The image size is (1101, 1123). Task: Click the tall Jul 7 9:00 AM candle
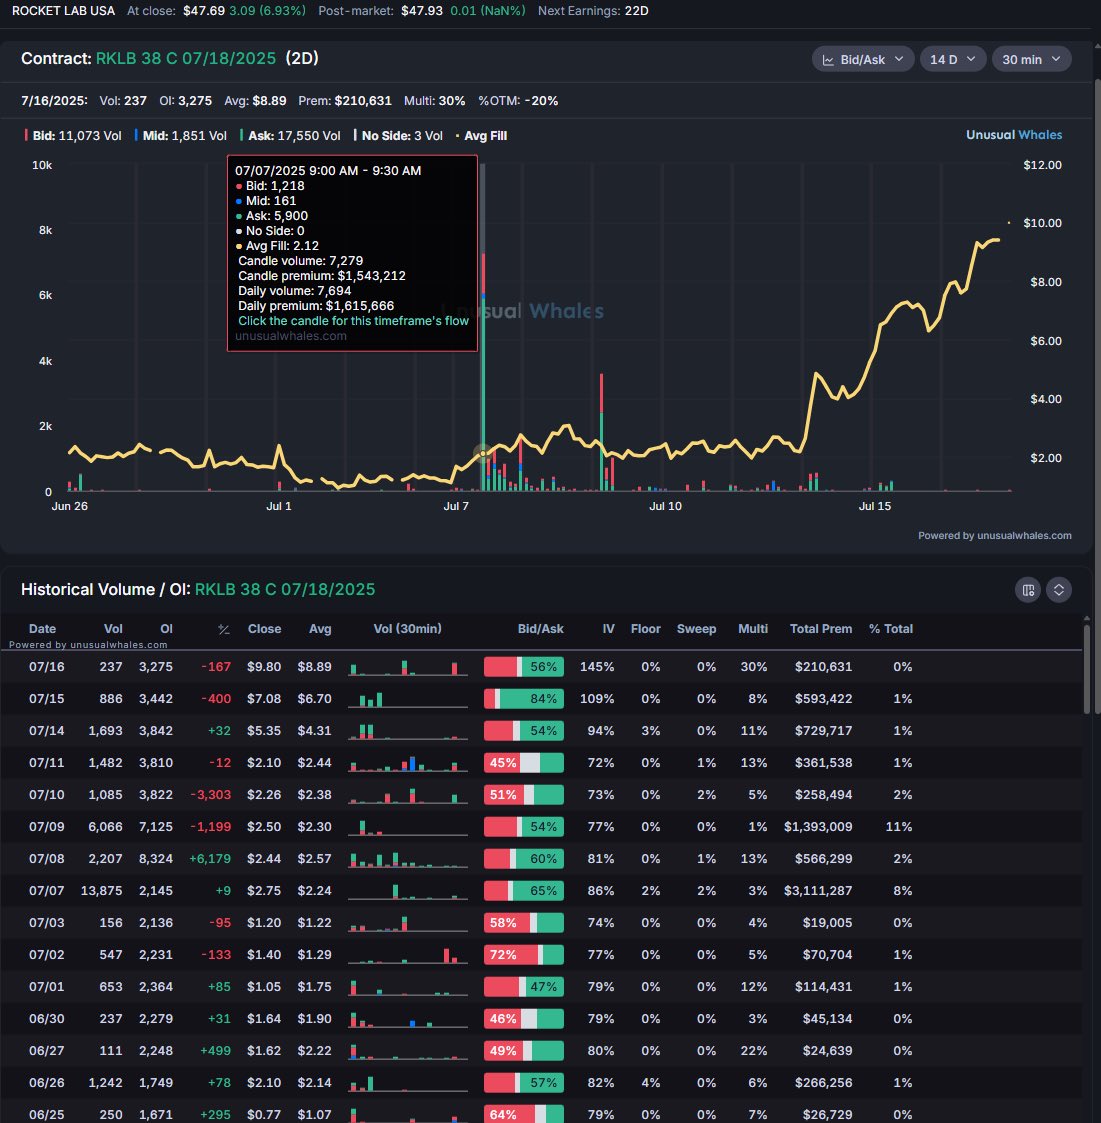pos(484,372)
